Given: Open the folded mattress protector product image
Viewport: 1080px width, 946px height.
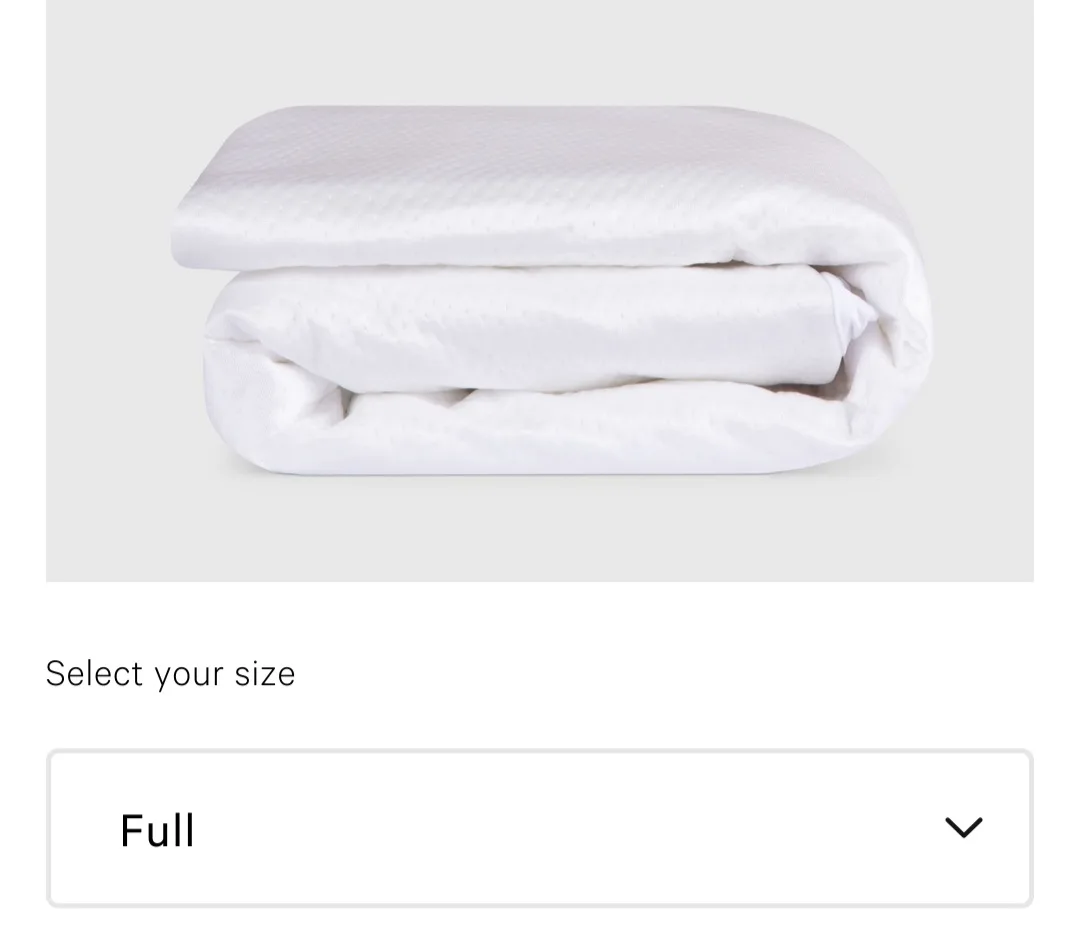Looking at the screenshot, I should (539, 290).
